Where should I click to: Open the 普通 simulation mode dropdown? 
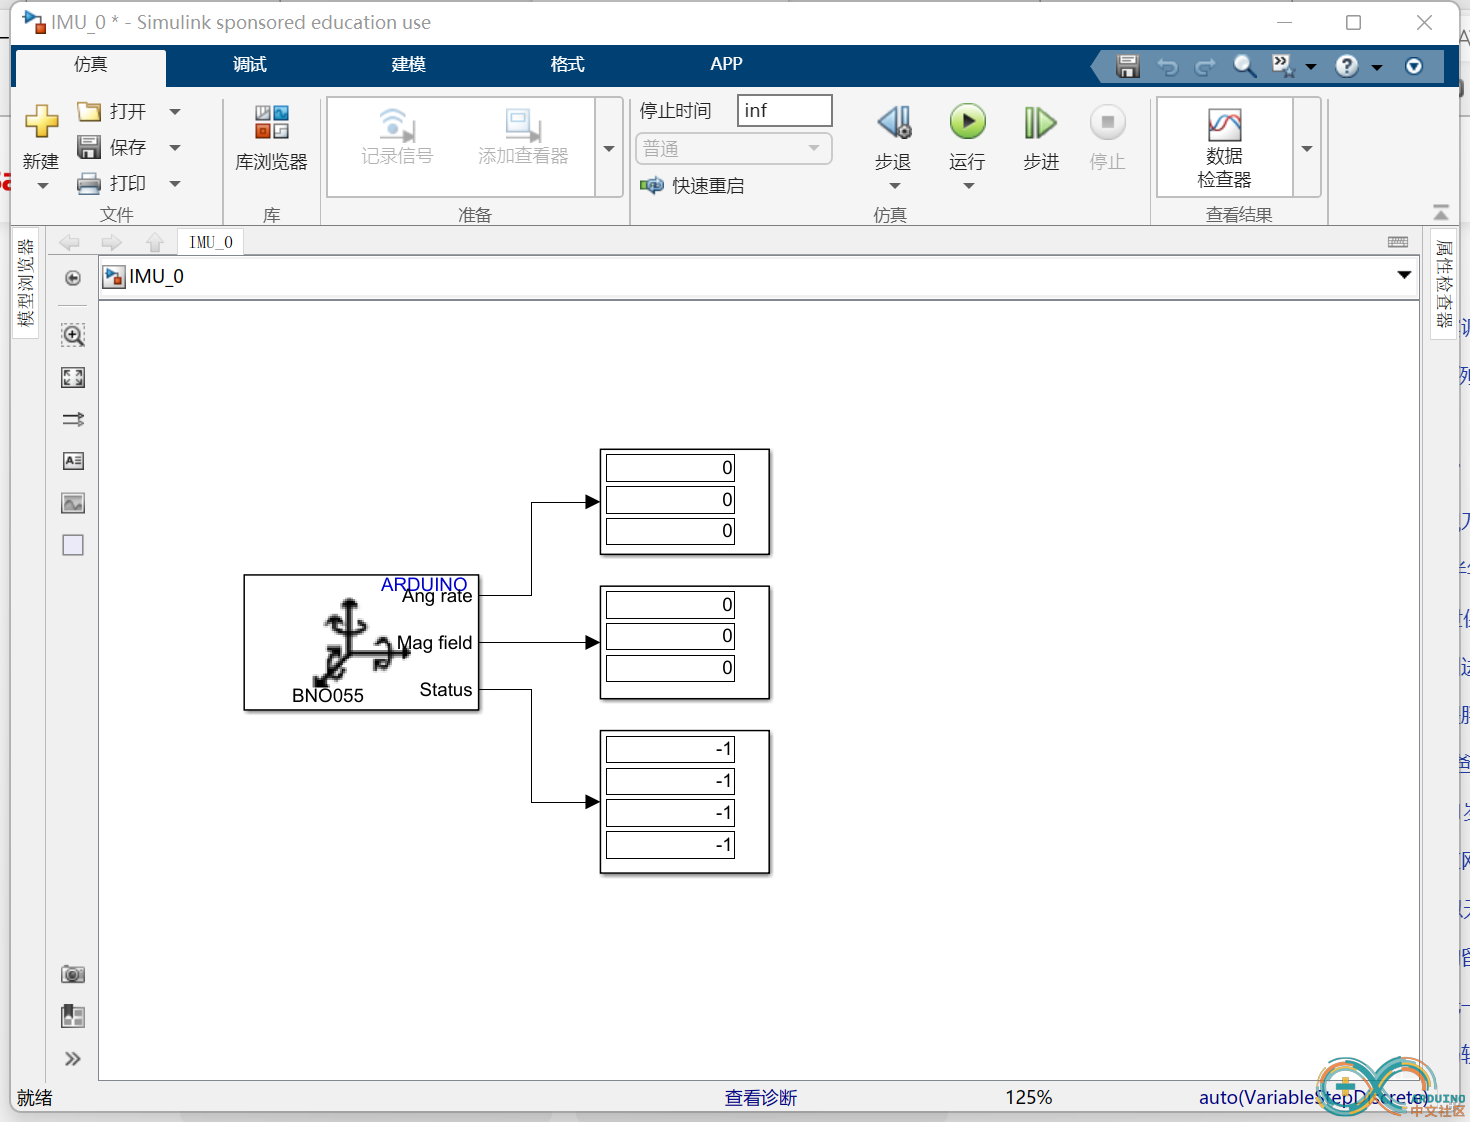click(734, 148)
